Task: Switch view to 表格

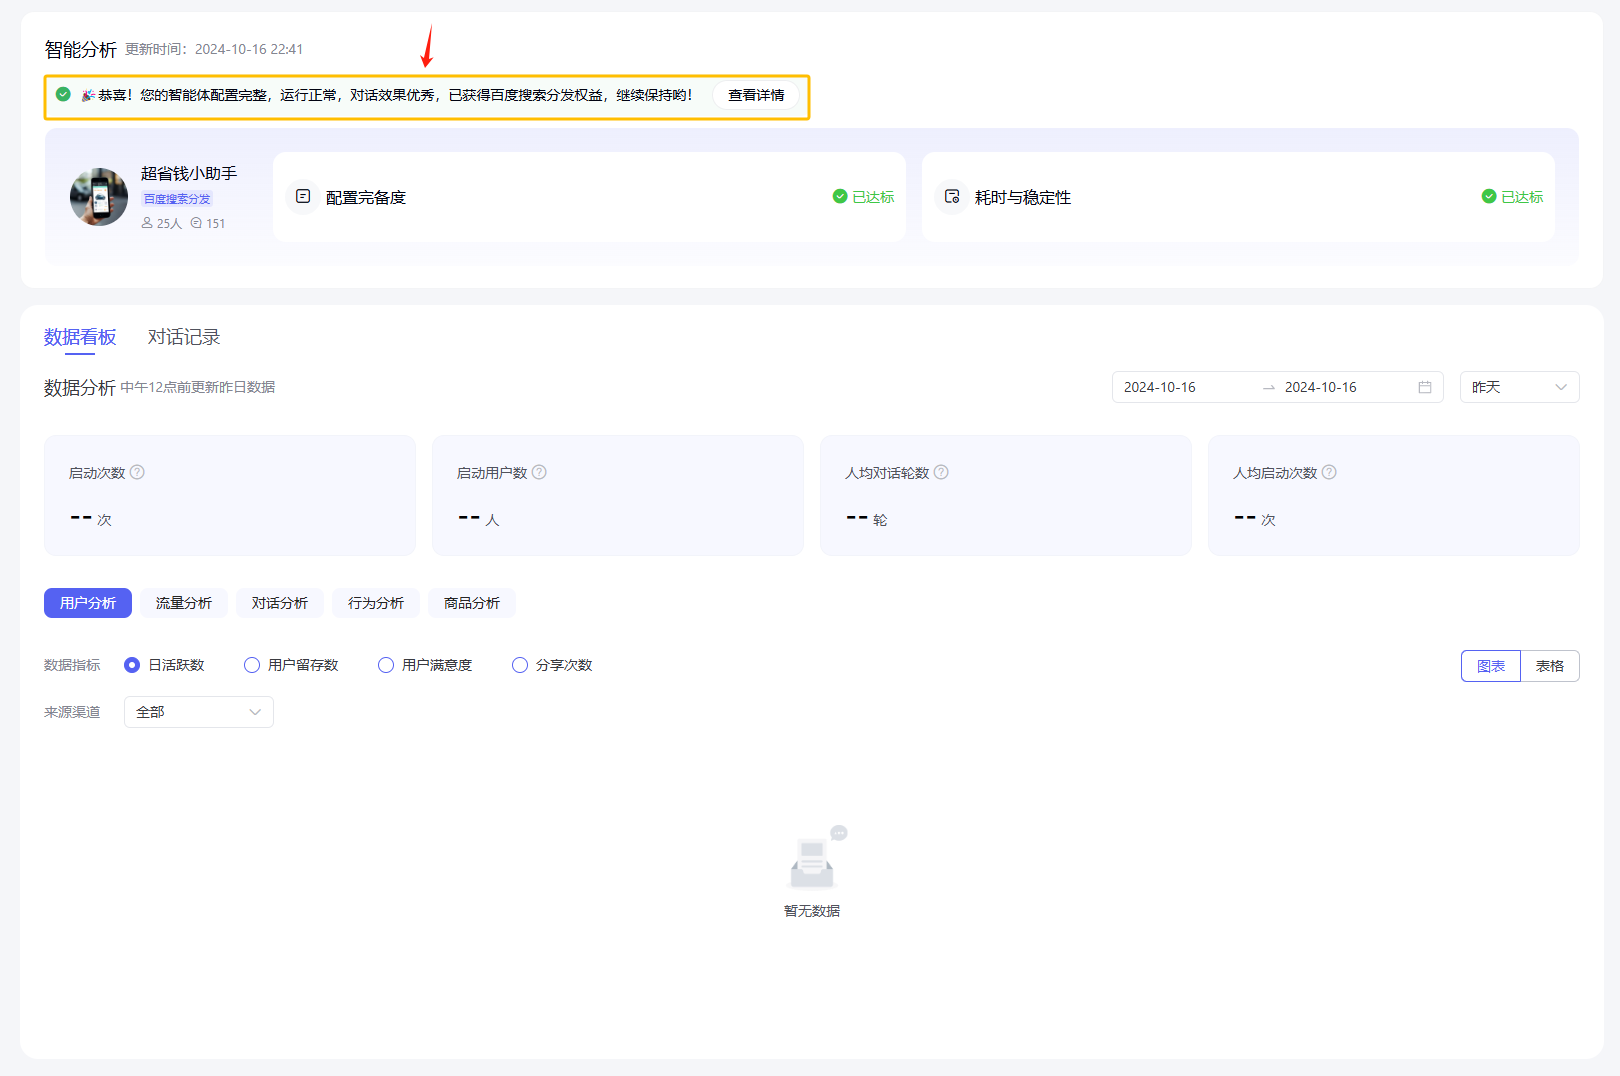Action: pos(1549,666)
